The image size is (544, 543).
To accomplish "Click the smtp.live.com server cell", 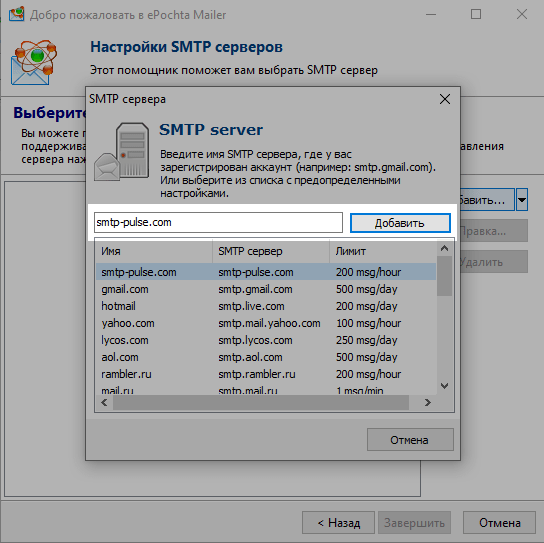I will click(x=251, y=306).
